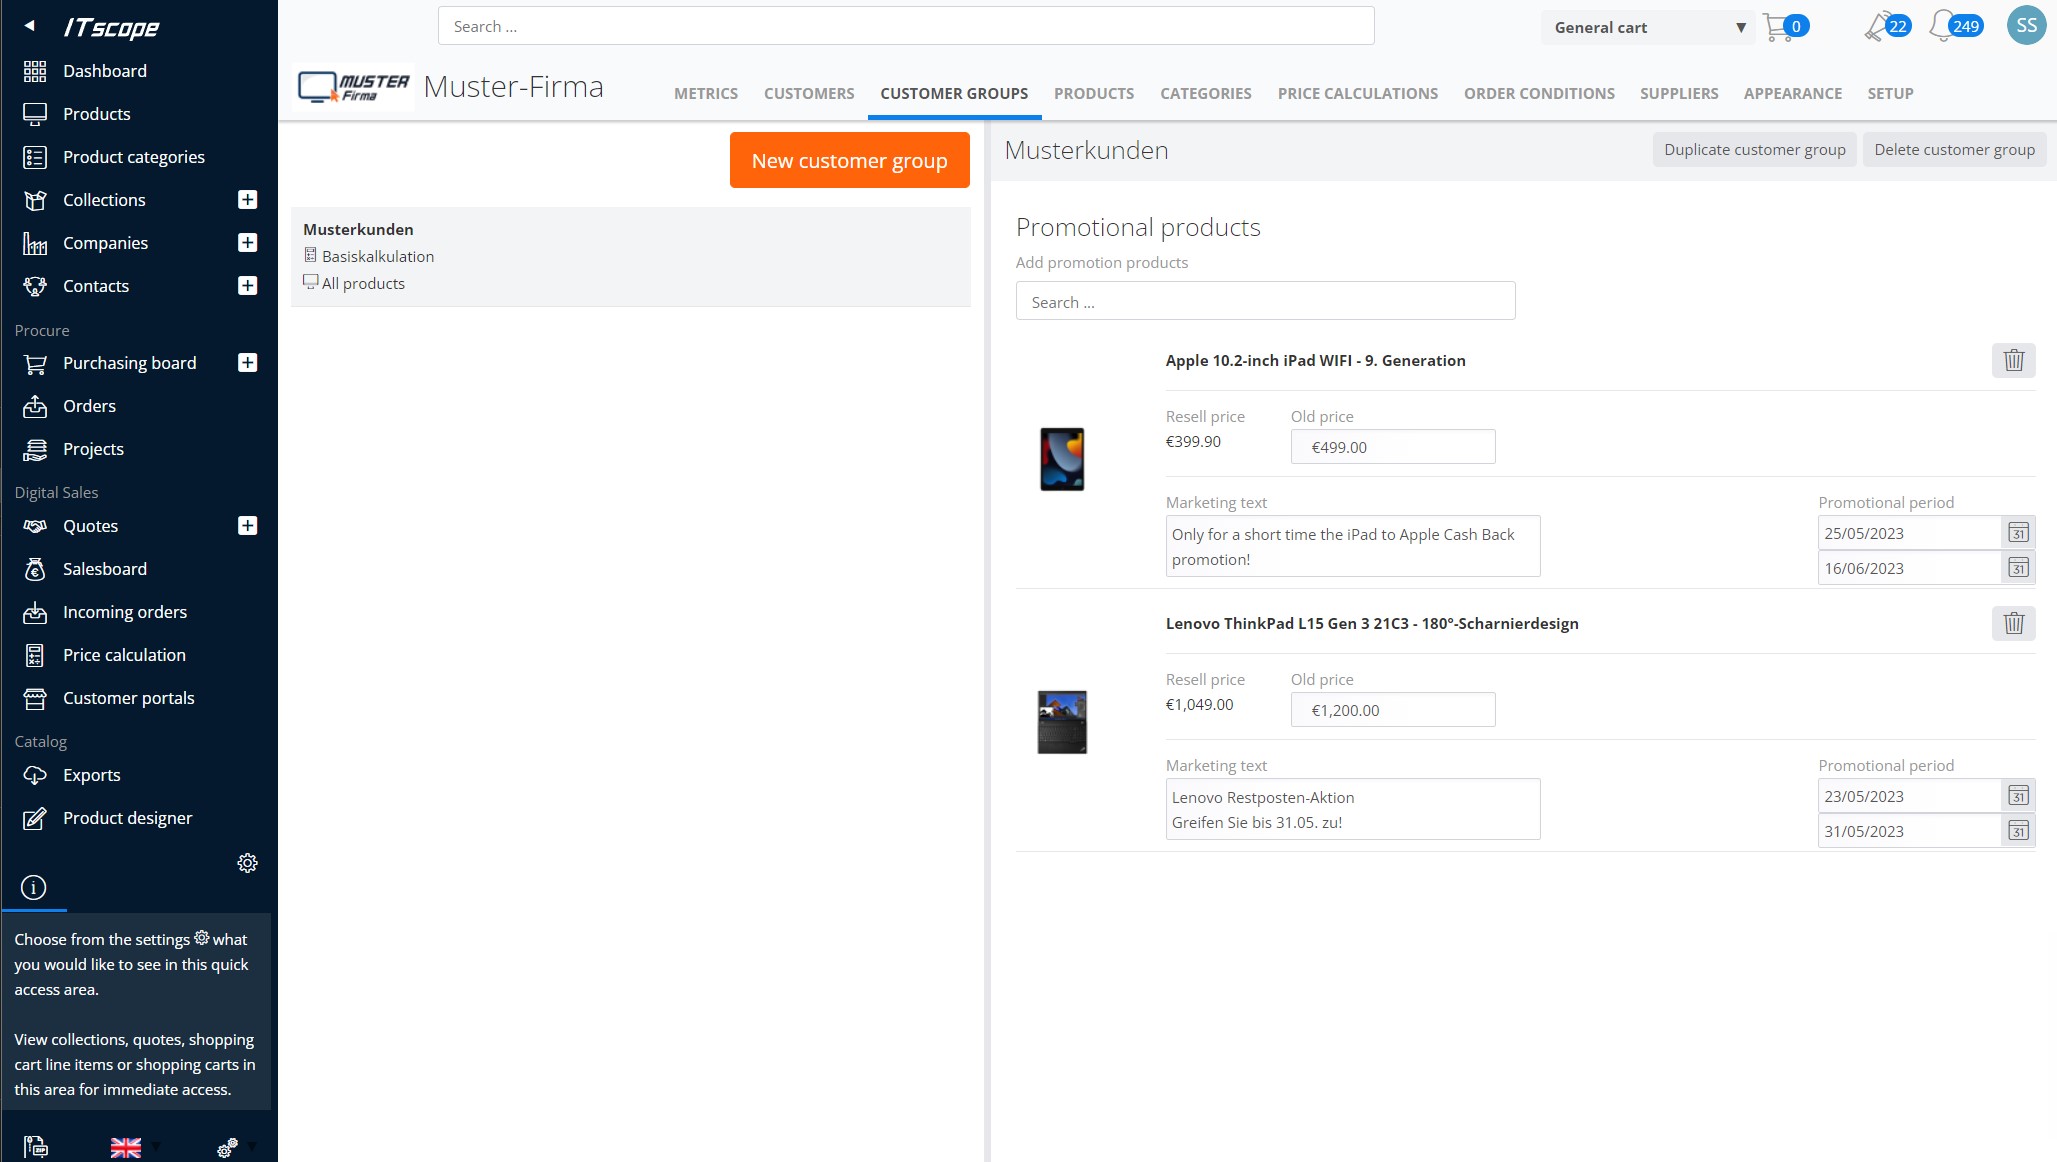Edit the ThinkPad old price €1,200.00 field

(1393, 710)
